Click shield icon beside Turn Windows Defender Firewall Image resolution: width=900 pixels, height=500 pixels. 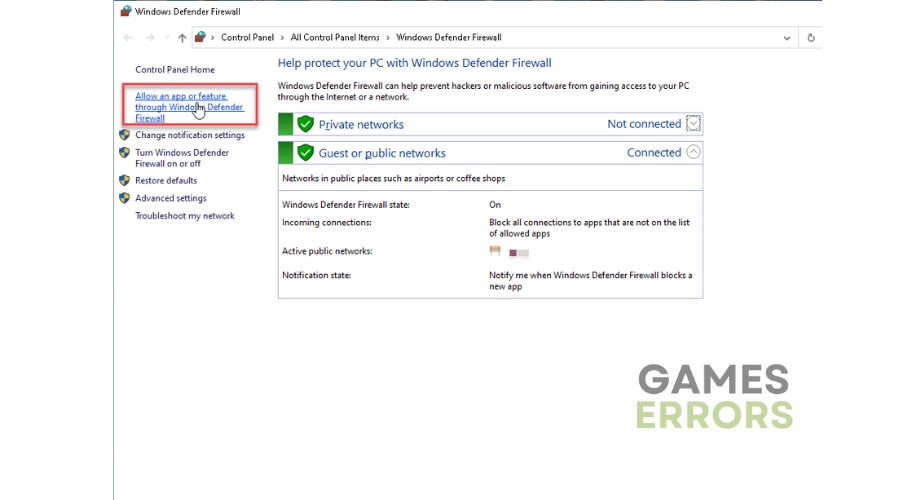[x=125, y=153]
